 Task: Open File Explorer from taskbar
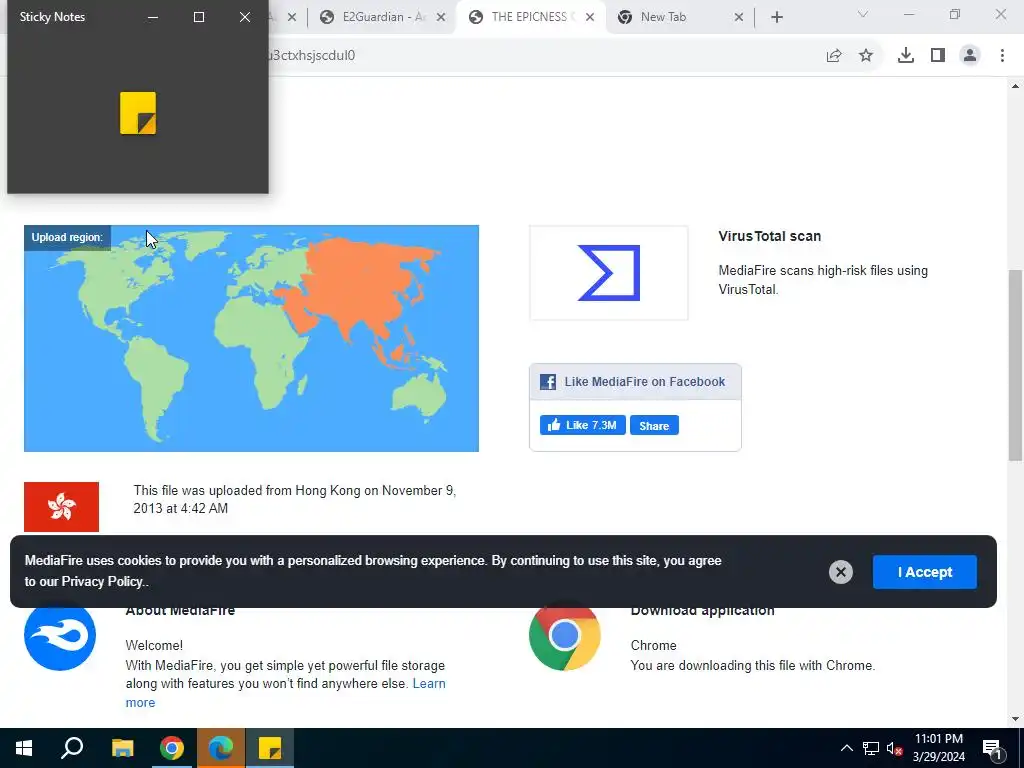click(x=122, y=748)
